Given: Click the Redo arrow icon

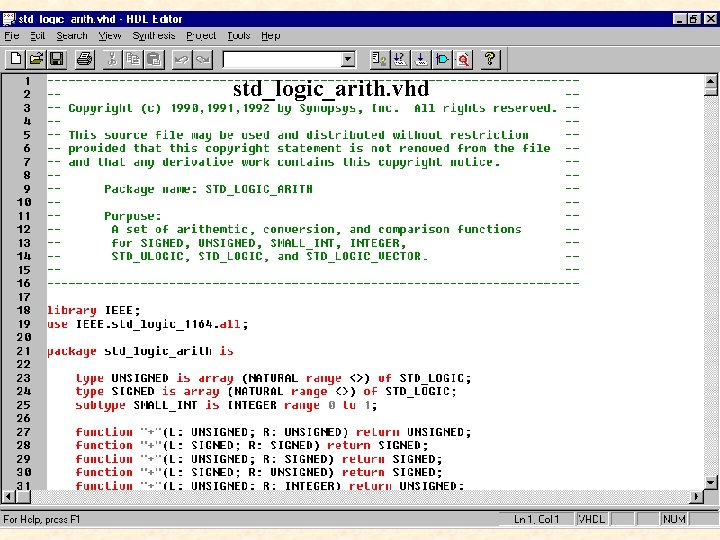Looking at the screenshot, I should pos(202,59).
